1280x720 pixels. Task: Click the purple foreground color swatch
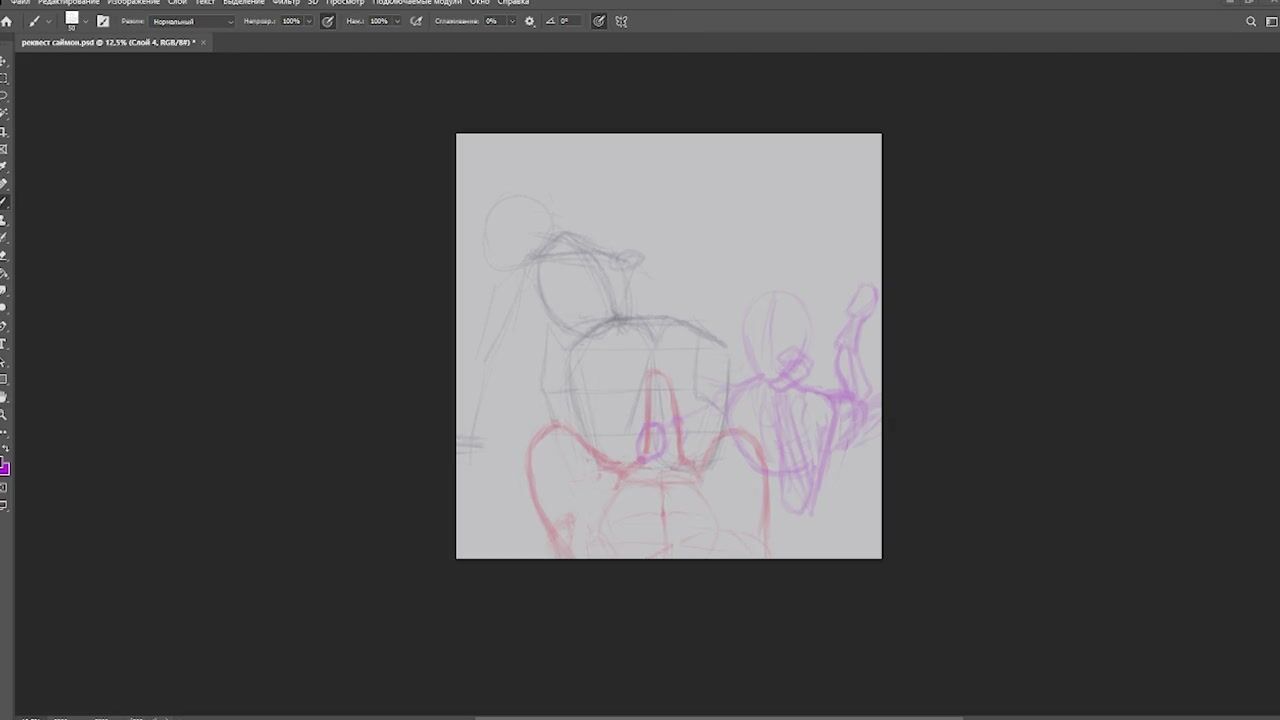4,468
